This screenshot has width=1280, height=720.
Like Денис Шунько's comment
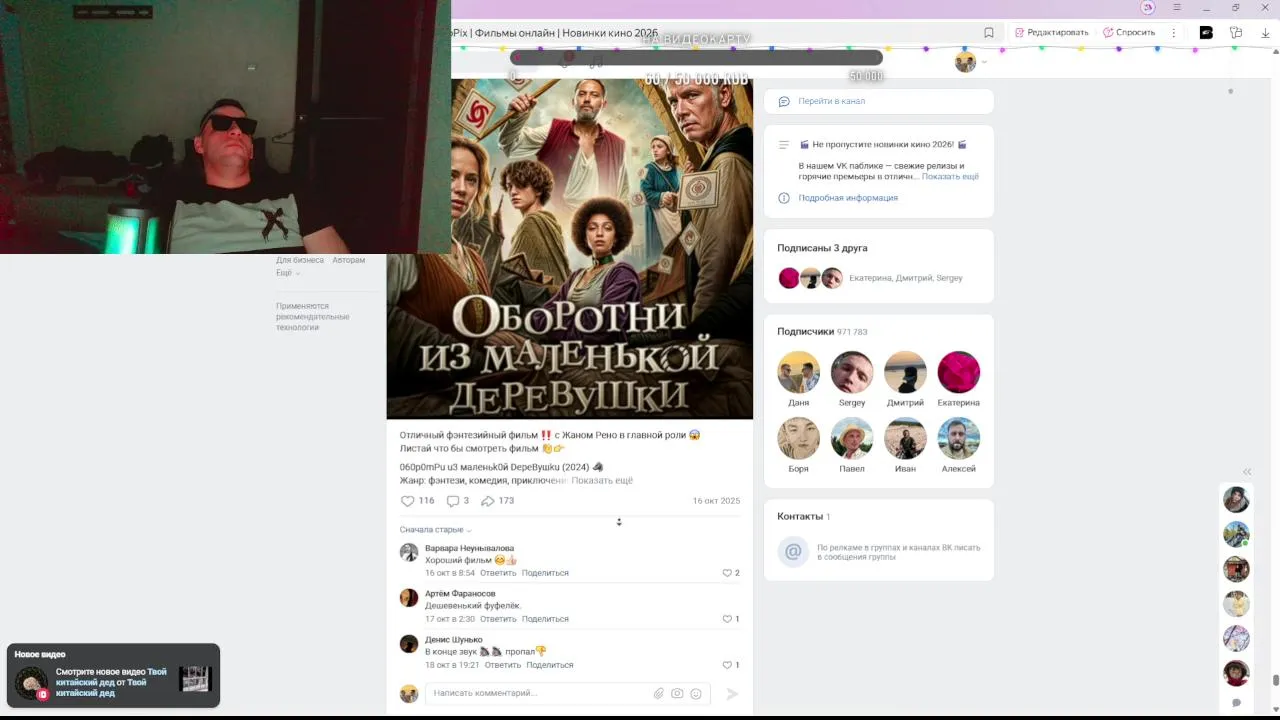727,665
